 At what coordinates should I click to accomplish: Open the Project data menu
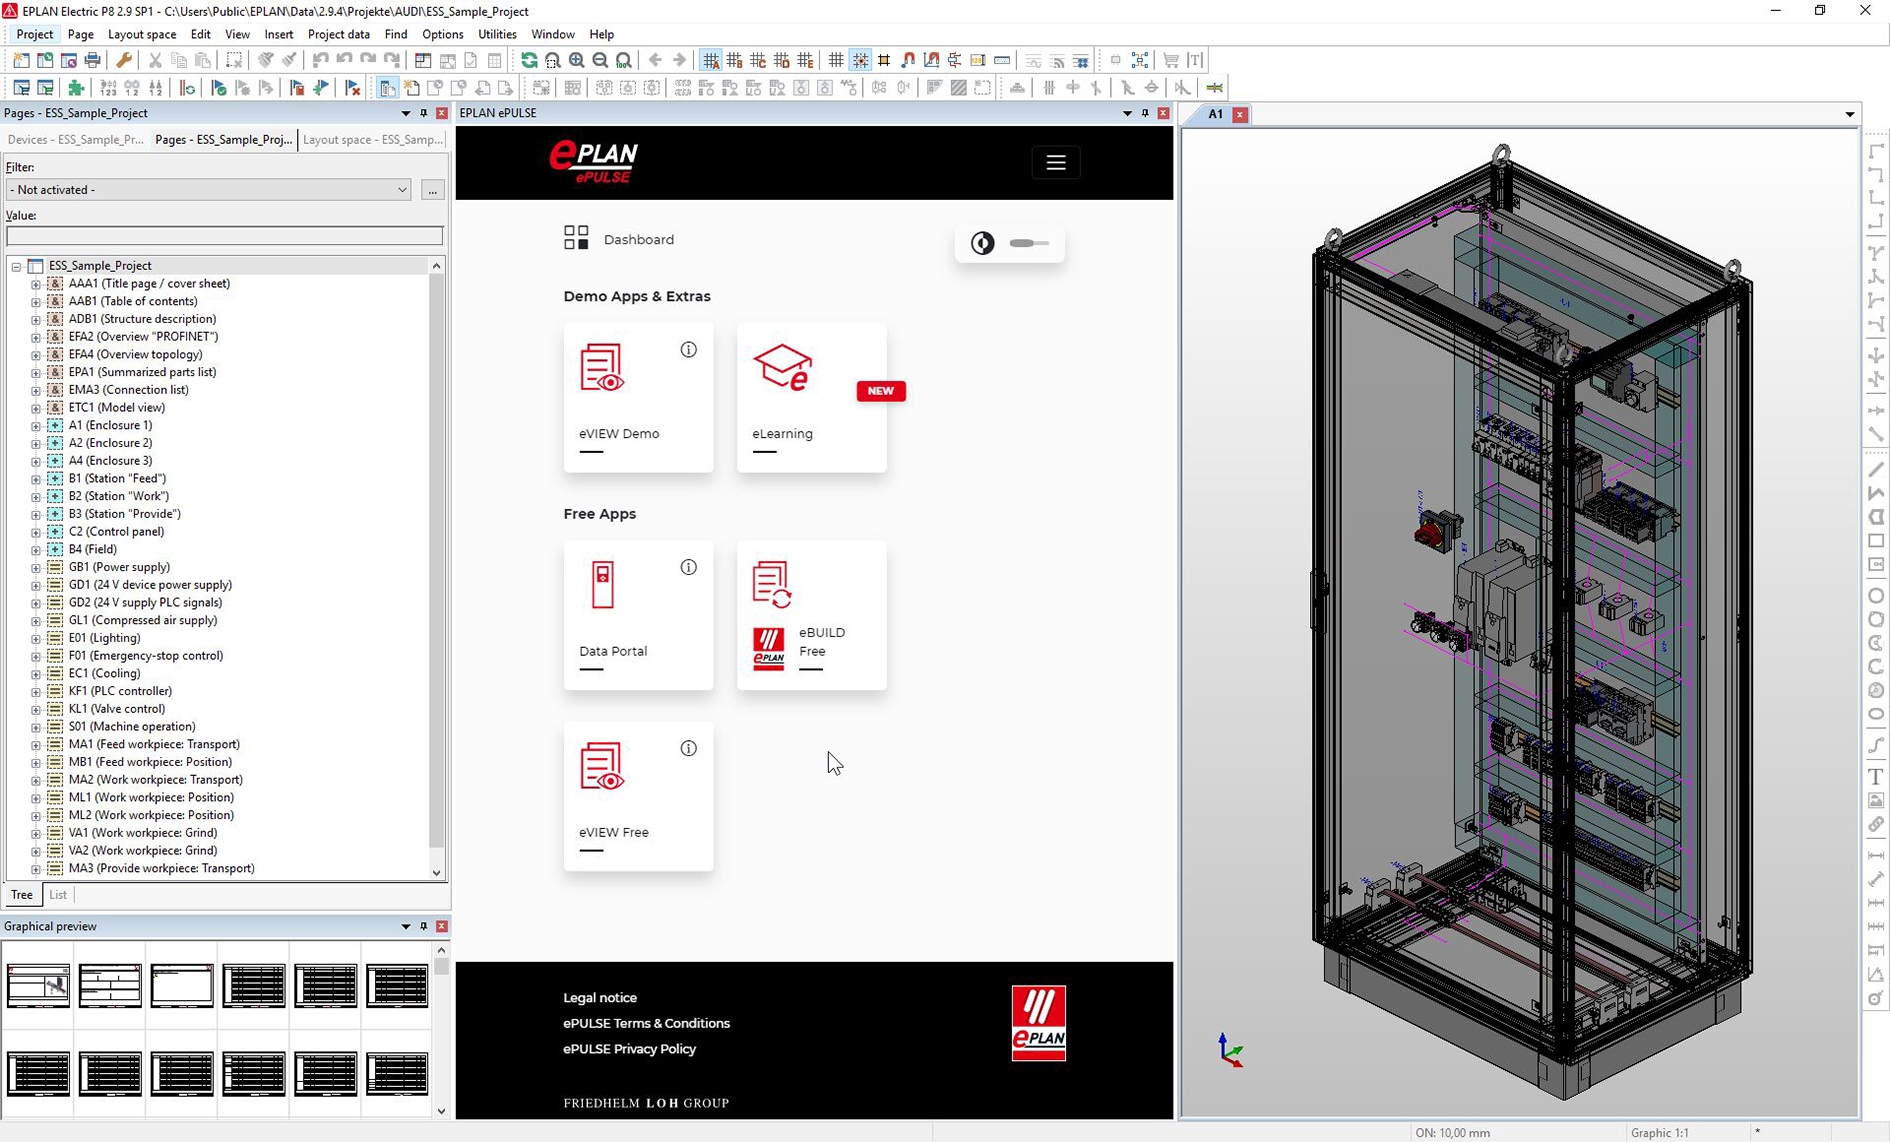pos(338,34)
